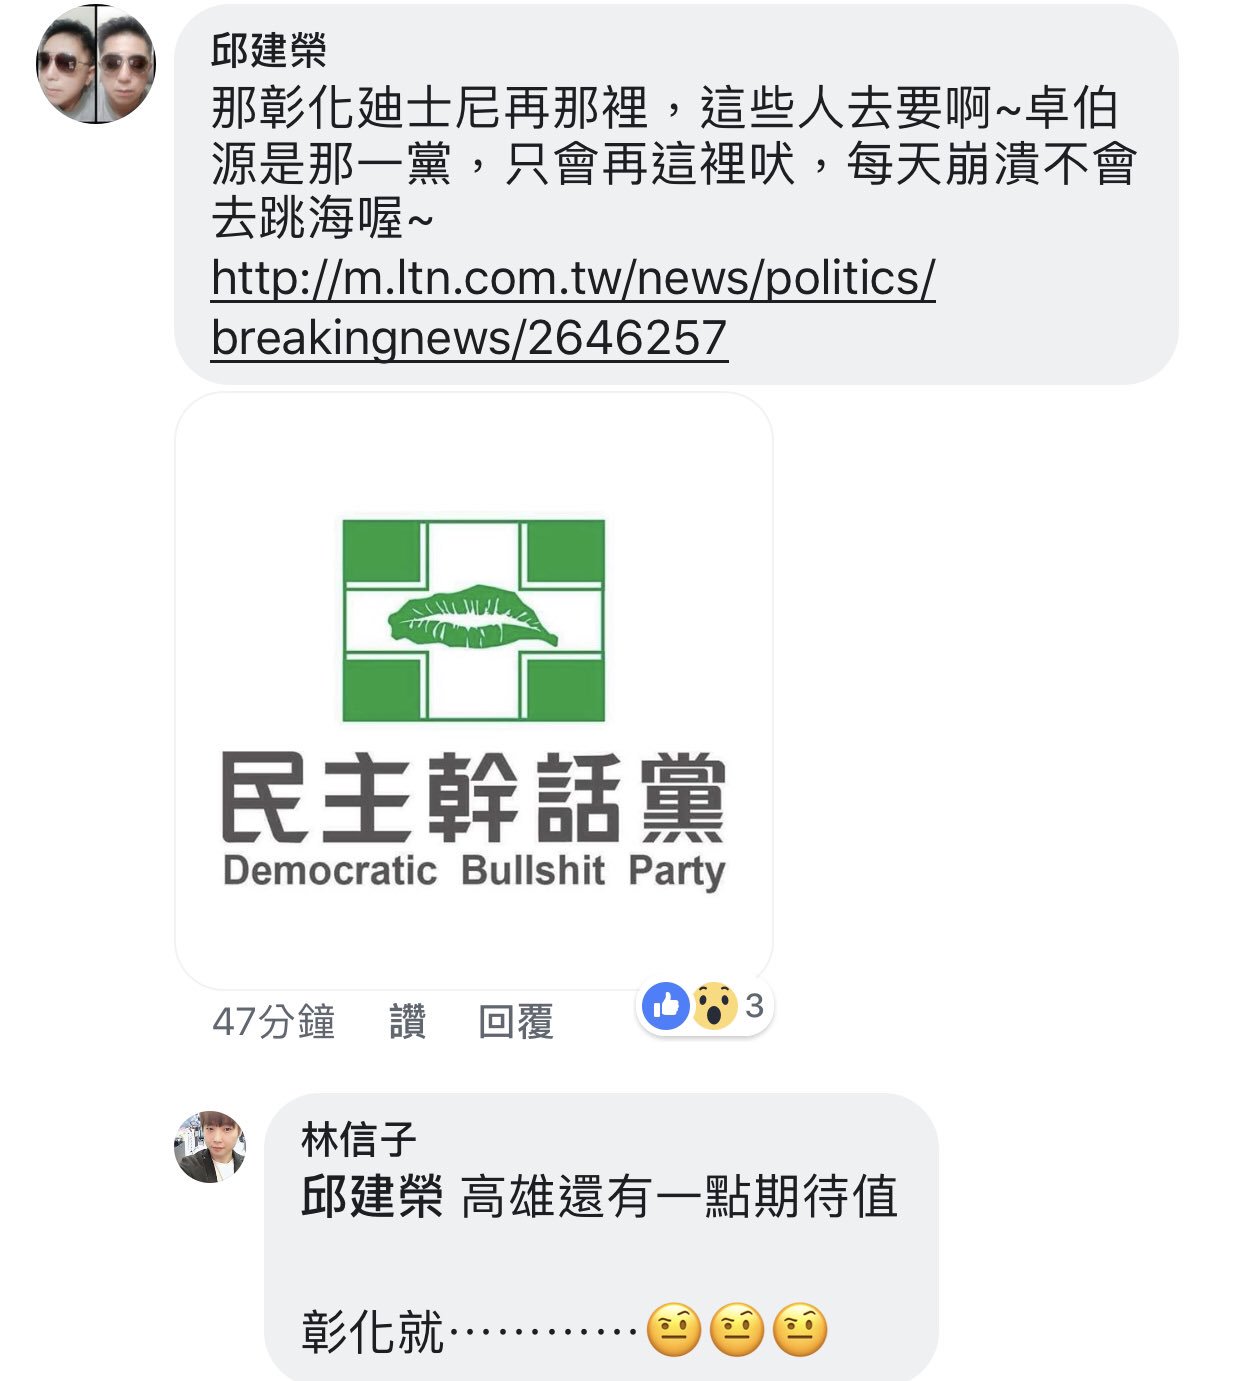Click the 林信子 commenter name
Image resolution: width=1242 pixels, height=1381 pixels.
pos(359,1139)
